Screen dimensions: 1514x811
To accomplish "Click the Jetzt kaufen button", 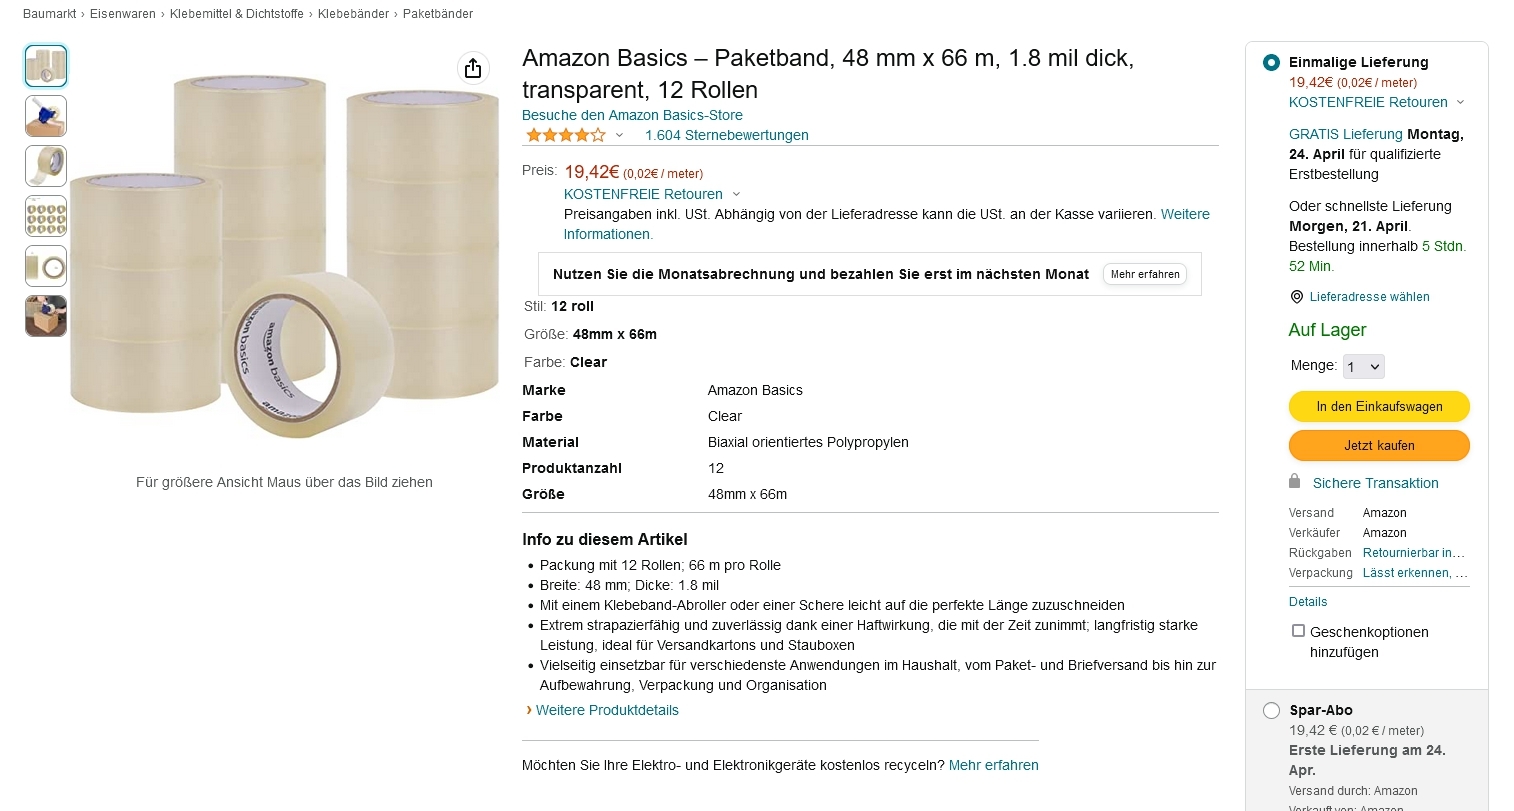I will [x=1379, y=445].
